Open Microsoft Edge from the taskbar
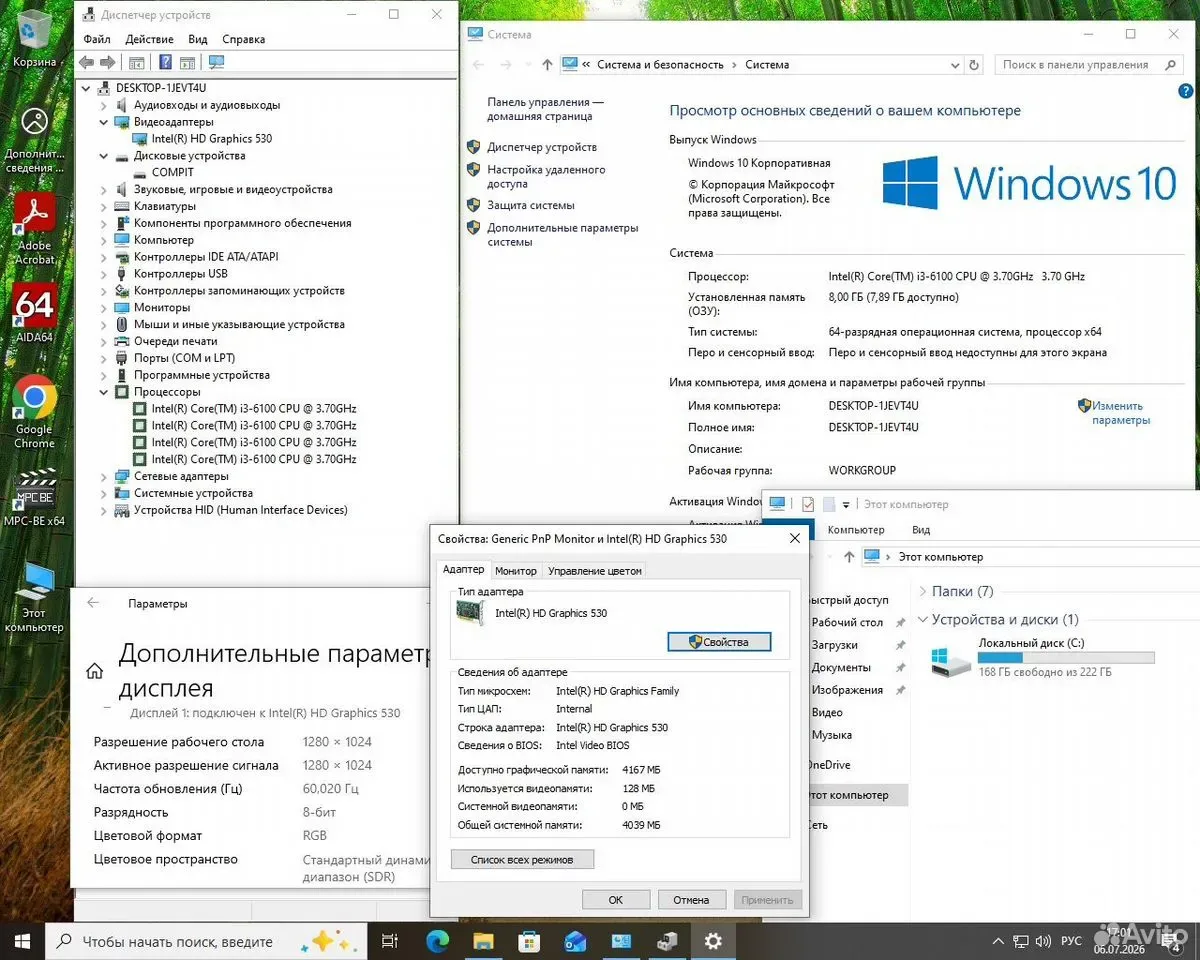Viewport: 1200px width, 960px height. click(438, 941)
